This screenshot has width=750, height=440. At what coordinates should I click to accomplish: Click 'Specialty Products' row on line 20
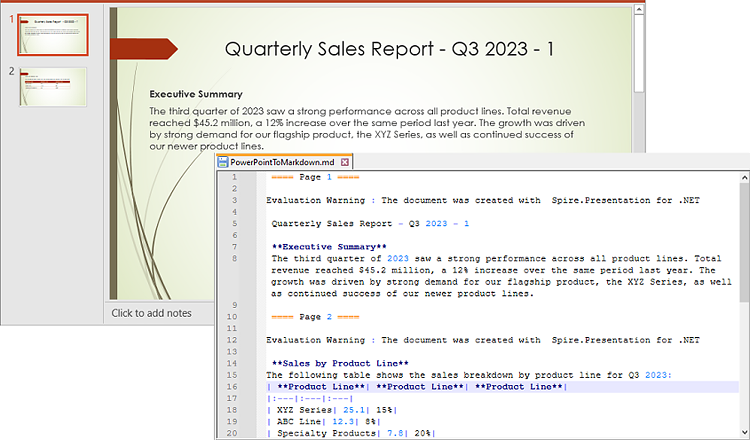point(351,433)
